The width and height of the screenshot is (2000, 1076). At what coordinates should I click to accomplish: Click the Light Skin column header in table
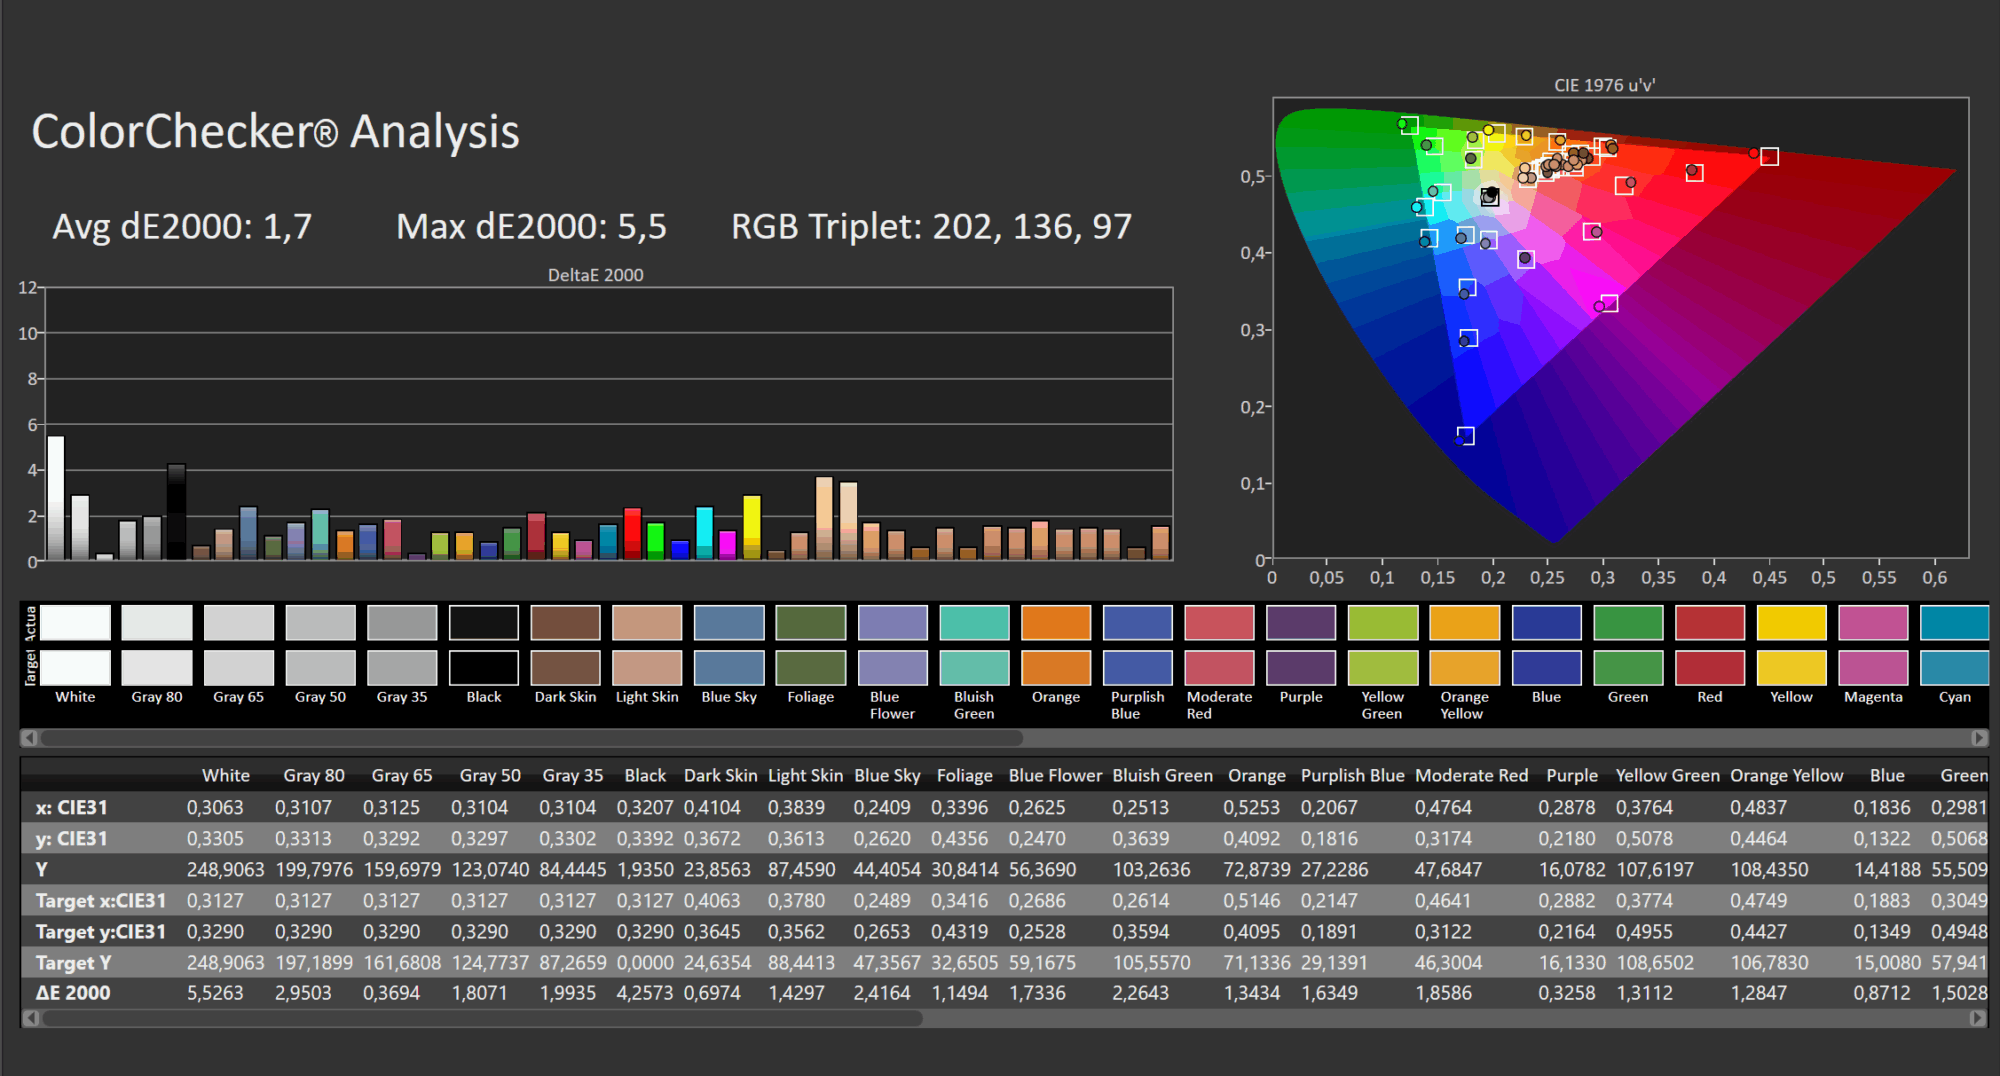805,775
